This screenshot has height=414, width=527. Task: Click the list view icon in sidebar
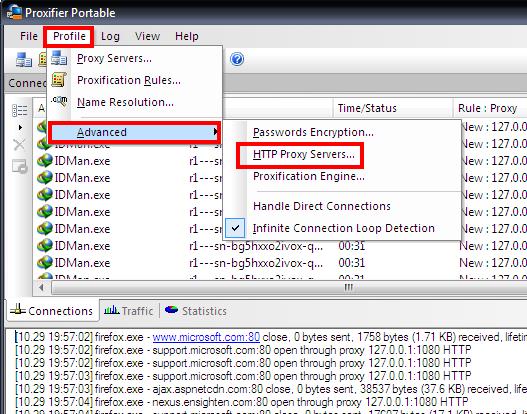click(19, 111)
